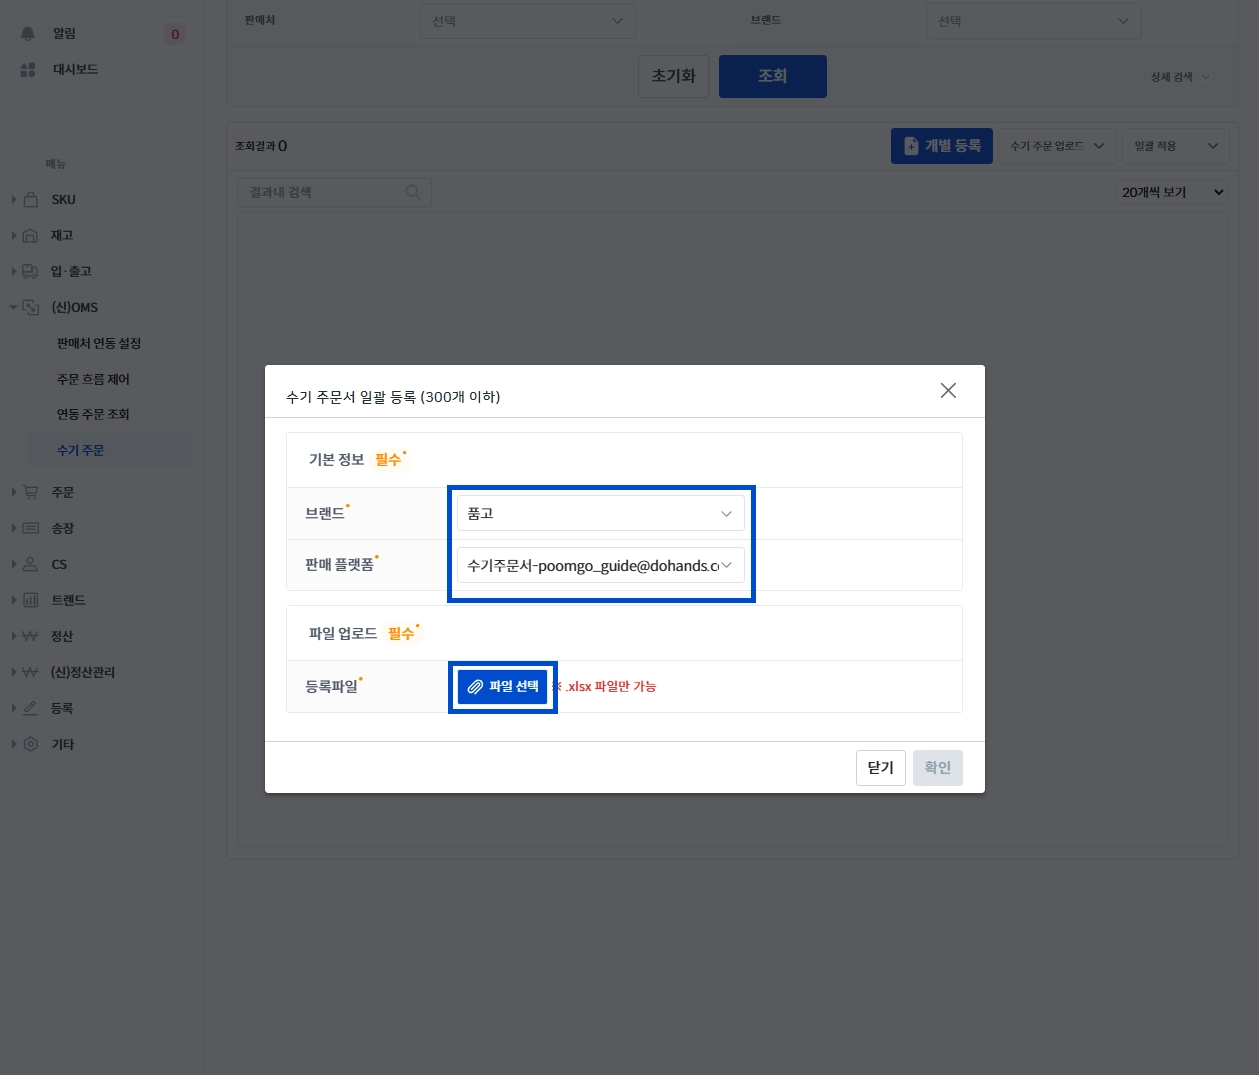Click the 재고 warehouse icon

pos(31,235)
